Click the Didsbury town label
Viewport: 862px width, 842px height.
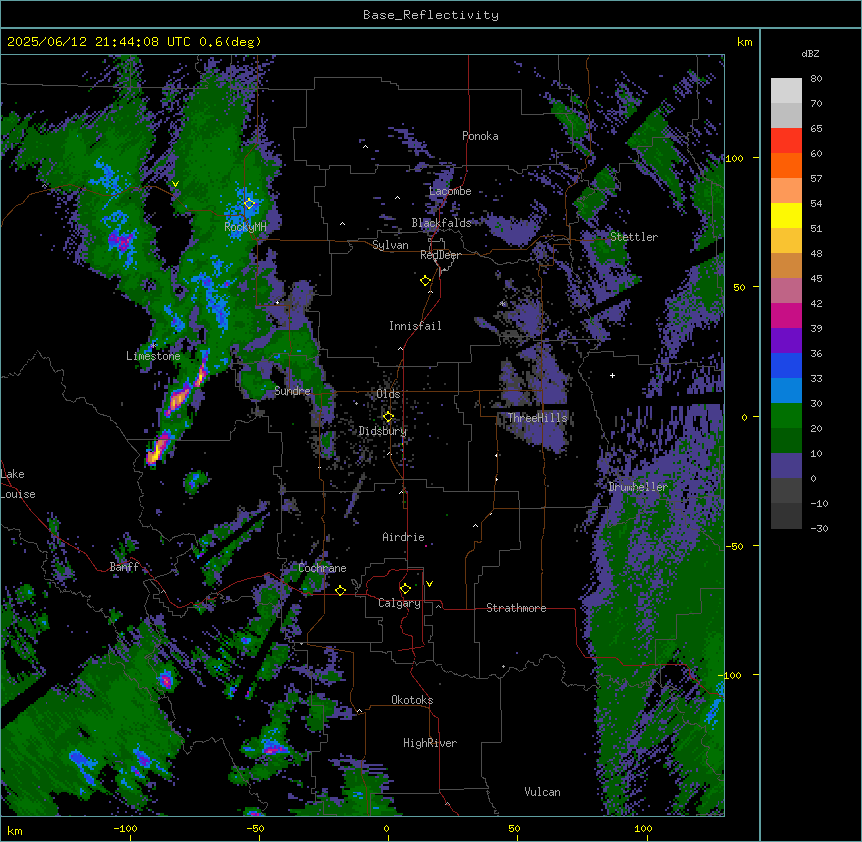(x=383, y=431)
